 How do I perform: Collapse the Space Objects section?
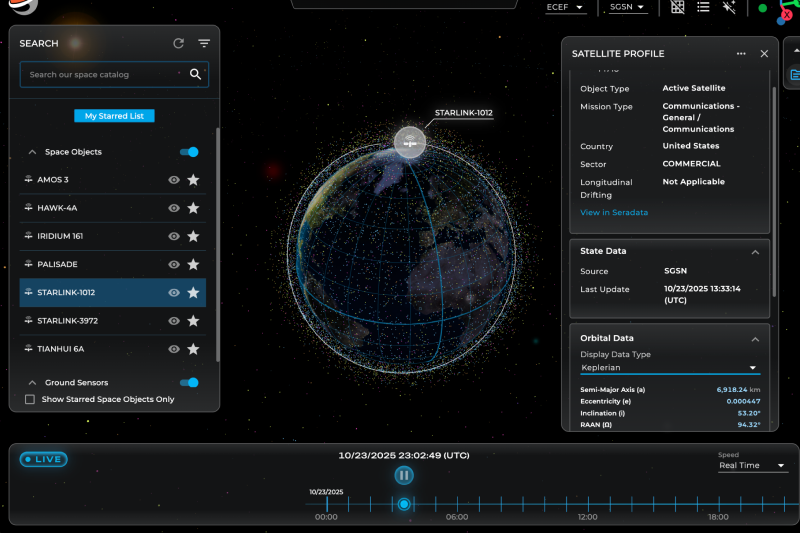pyautogui.click(x=32, y=152)
